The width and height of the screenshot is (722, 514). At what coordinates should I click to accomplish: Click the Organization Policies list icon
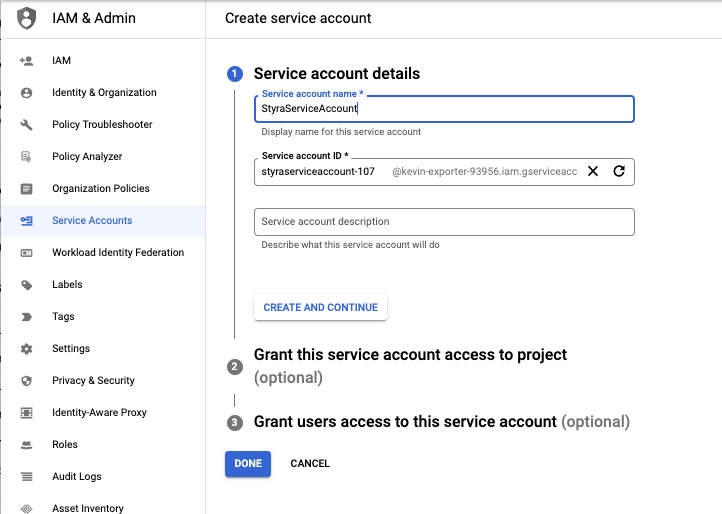tap(27, 189)
